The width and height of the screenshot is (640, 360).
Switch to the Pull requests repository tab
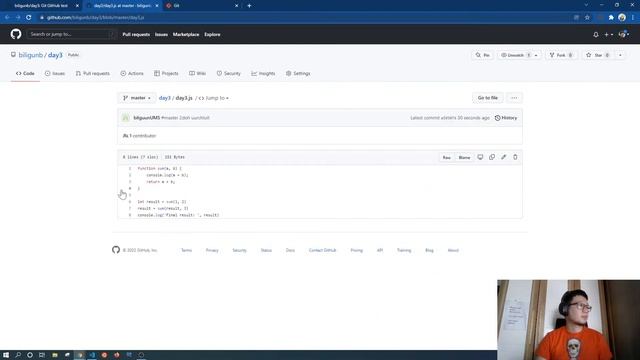tap(93, 73)
